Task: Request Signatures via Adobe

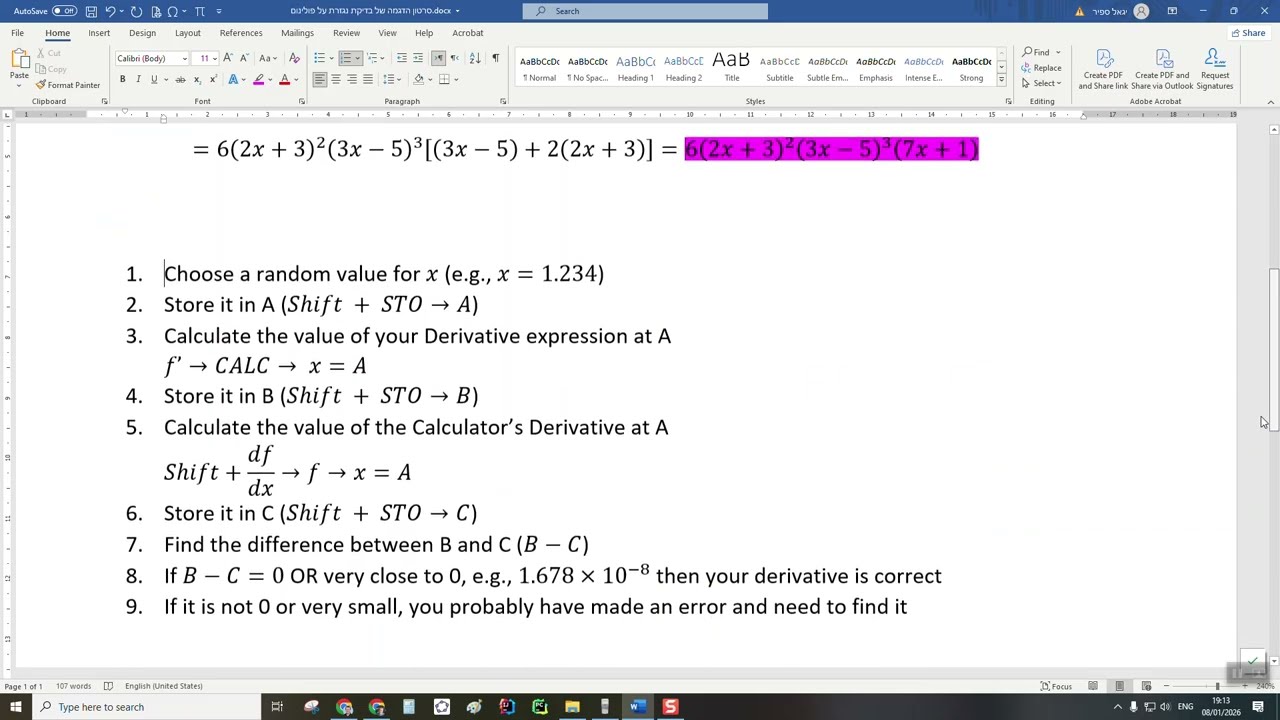Action: coord(1215,70)
